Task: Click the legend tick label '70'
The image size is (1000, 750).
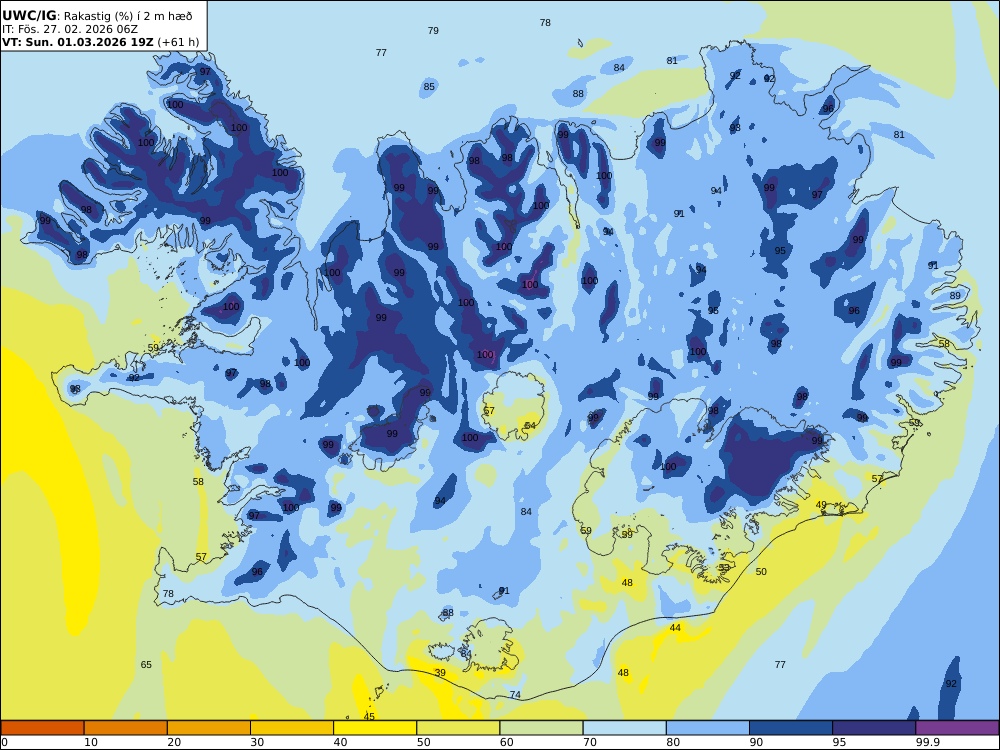Action: pos(590,742)
